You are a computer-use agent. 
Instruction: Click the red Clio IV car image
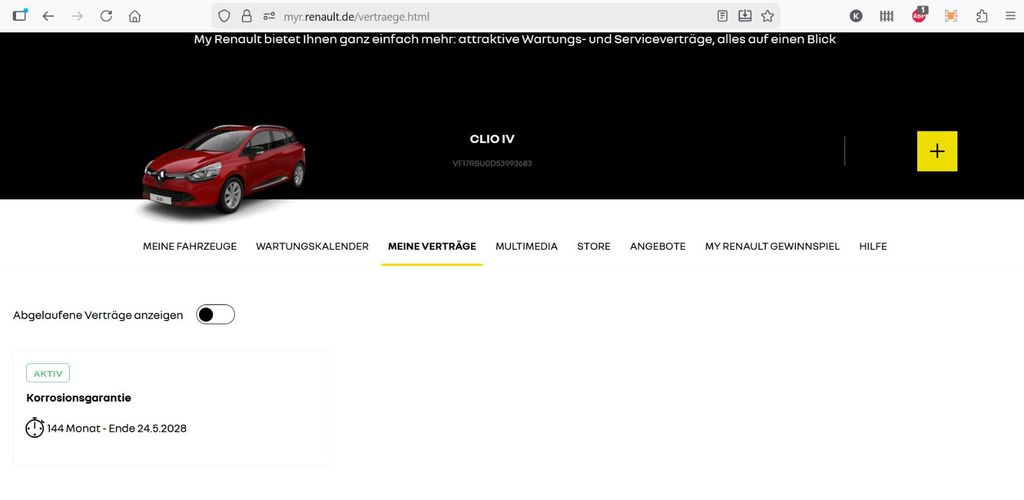point(222,168)
